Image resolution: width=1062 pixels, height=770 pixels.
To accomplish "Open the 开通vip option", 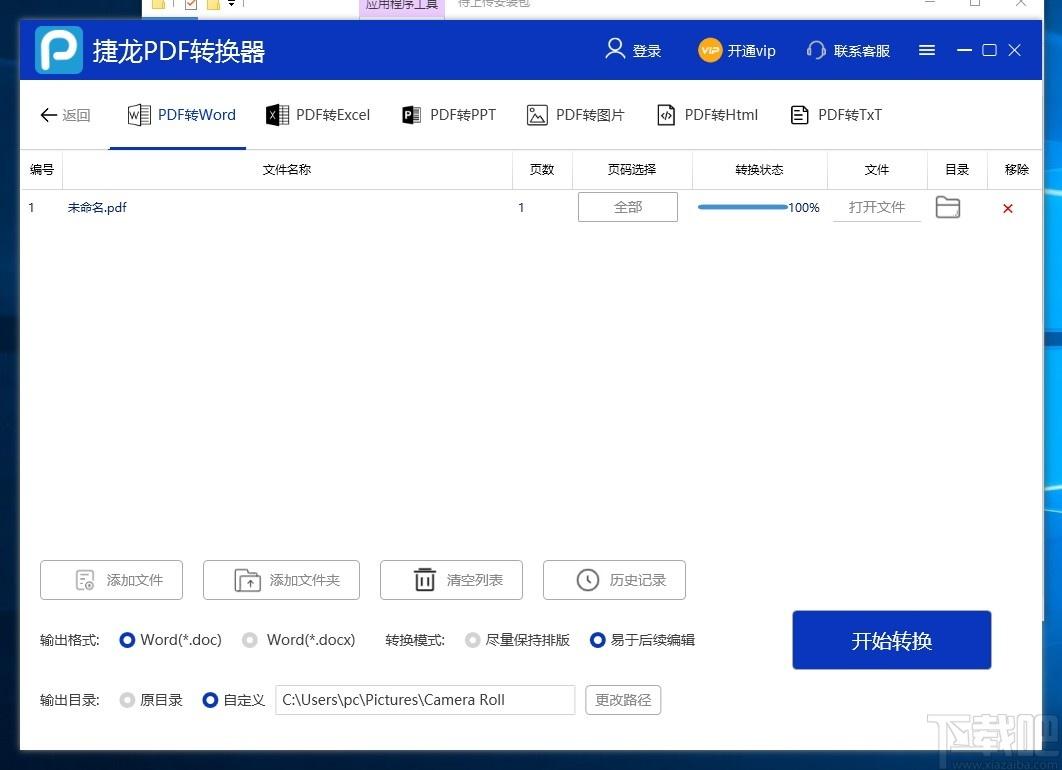I will (x=737, y=50).
